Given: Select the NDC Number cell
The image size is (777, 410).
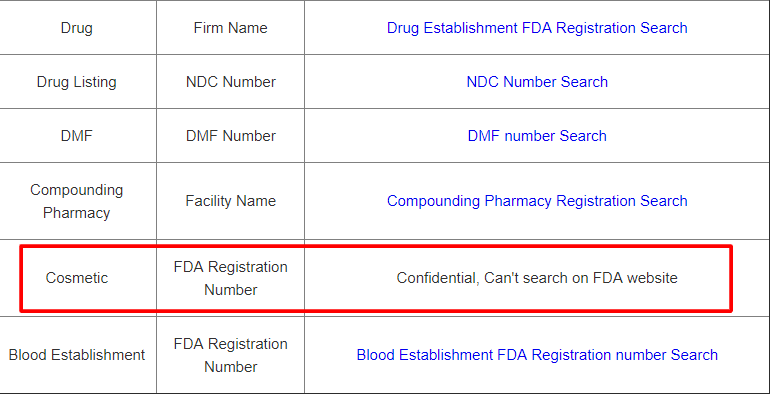Looking at the screenshot, I should [230, 82].
